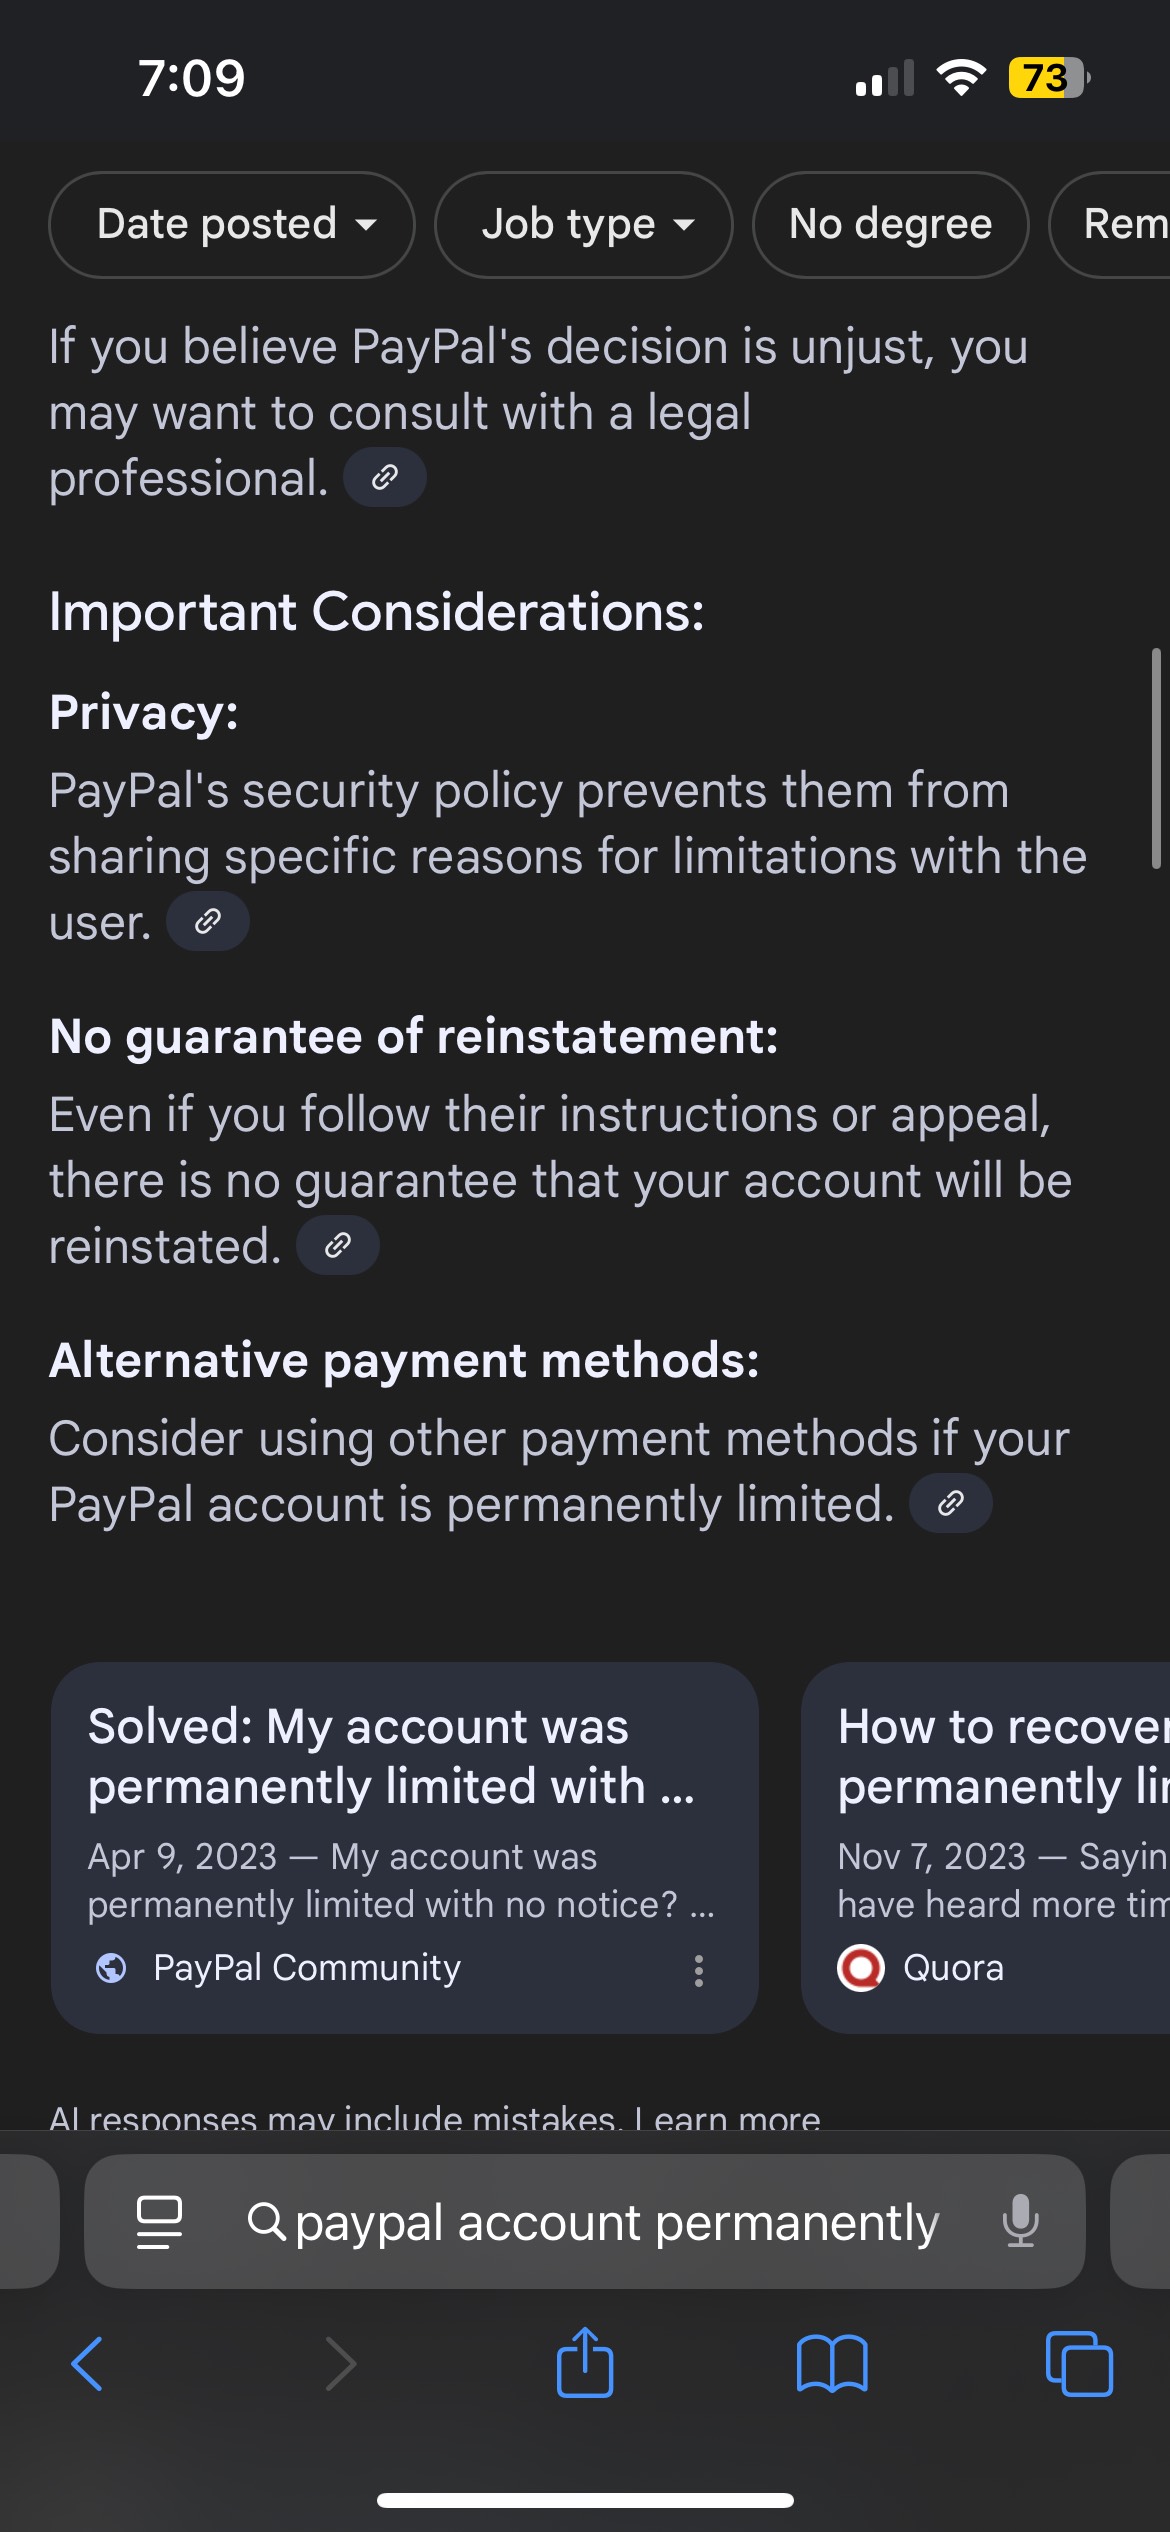The height and width of the screenshot is (2532, 1170).
Task: Click the page scrollbar on right edge
Action: click(x=1156, y=758)
